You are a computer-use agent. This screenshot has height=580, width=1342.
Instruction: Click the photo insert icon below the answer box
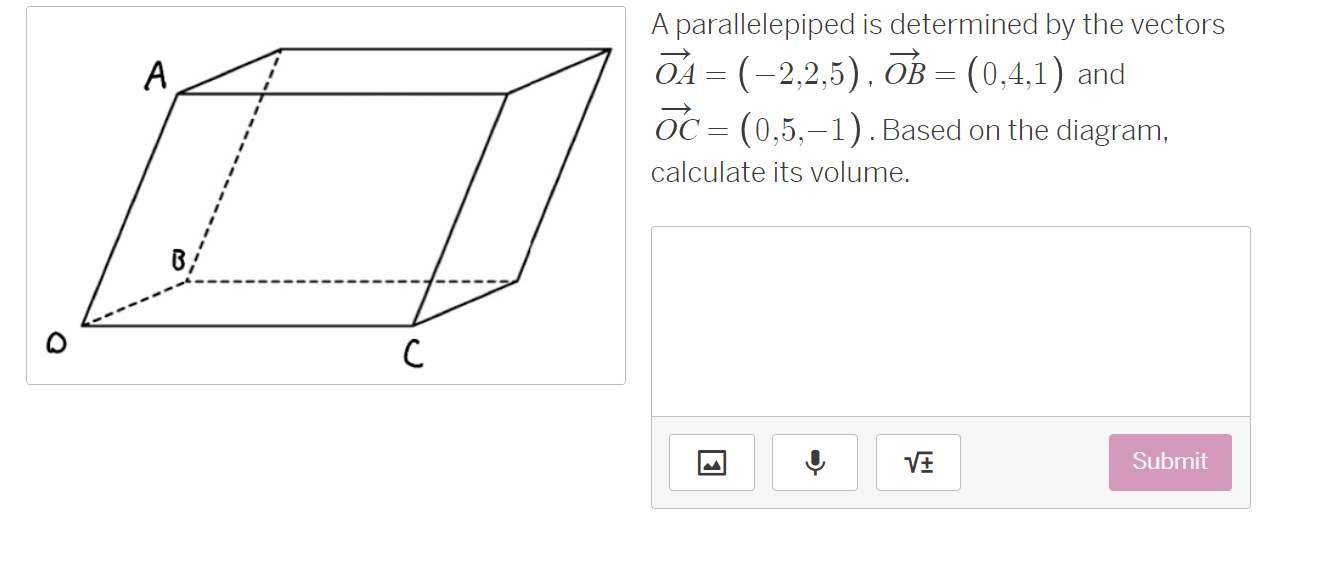[711, 462]
